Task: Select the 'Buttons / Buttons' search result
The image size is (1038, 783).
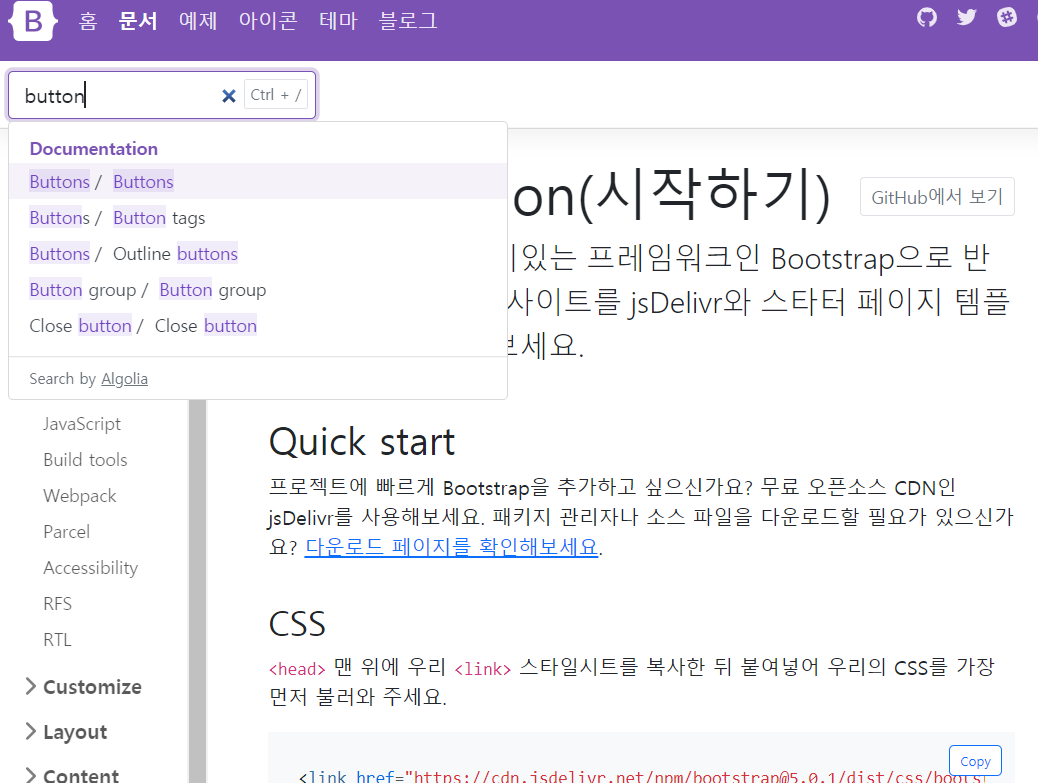Action: click(258, 181)
